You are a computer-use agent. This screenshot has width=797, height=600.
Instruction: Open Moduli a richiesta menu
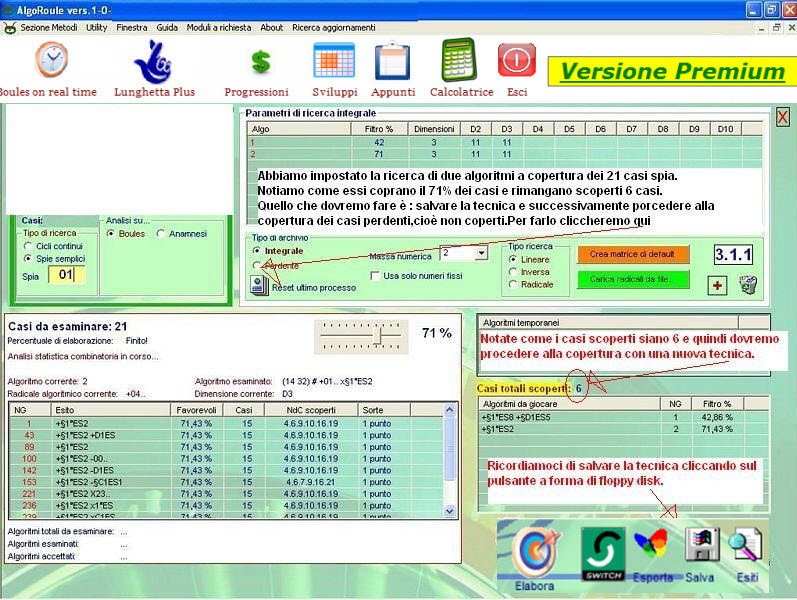219,28
